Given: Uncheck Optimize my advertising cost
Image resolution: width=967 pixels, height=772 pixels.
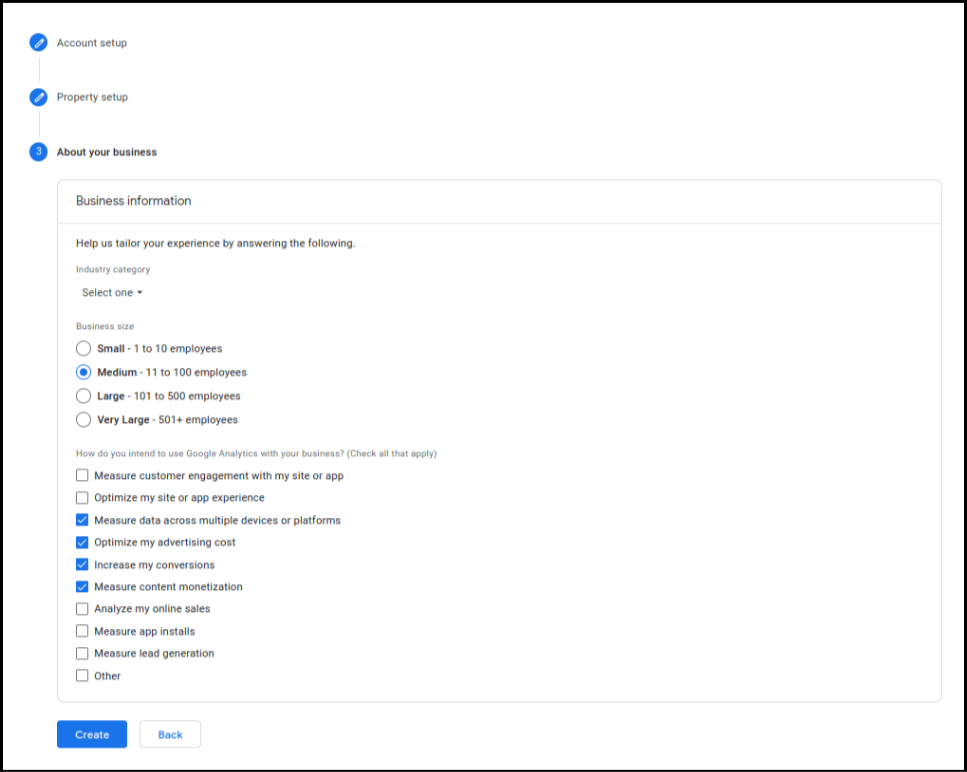Looking at the screenshot, I should pos(82,542).
